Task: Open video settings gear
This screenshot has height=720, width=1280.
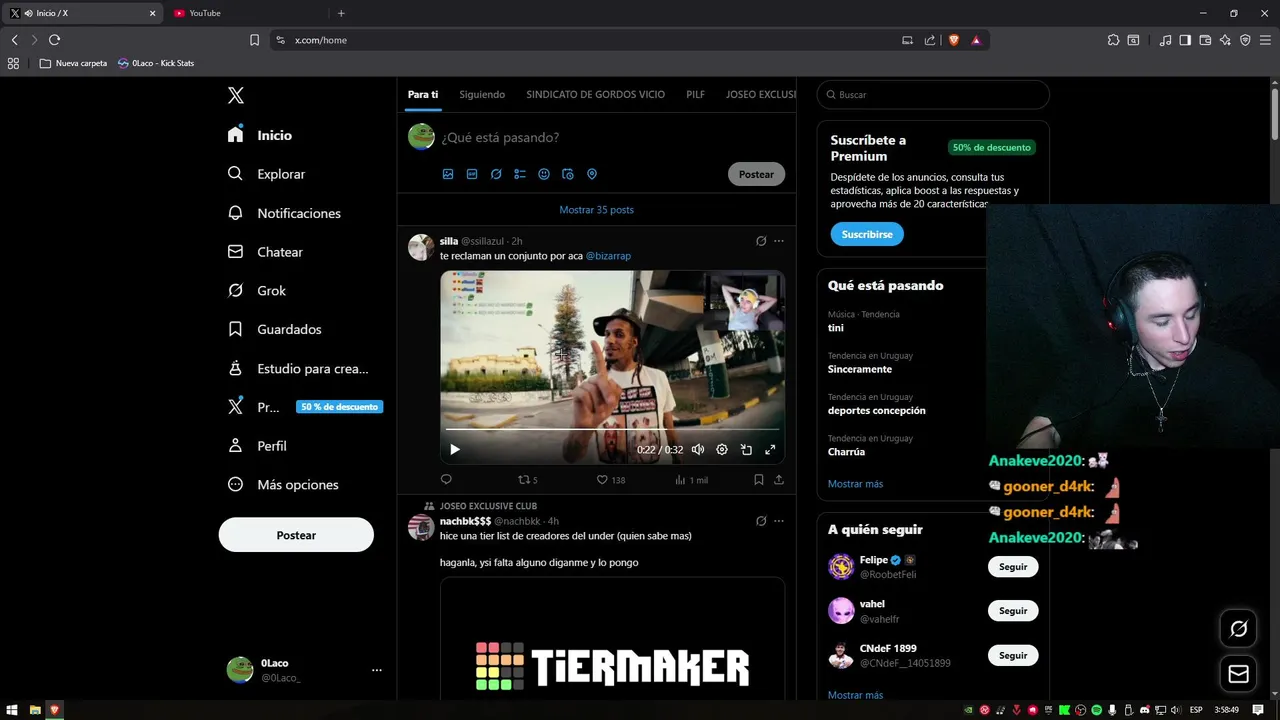Action: tap(722, 450)
